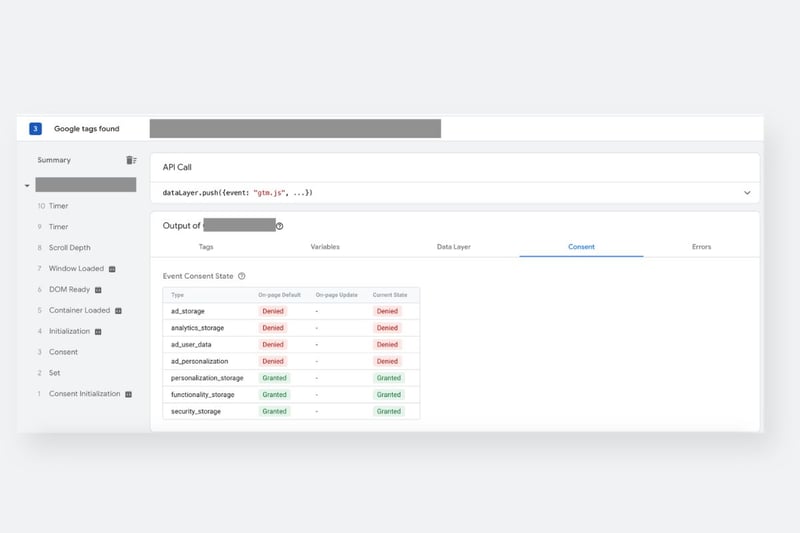Select the Summary item in the sidebar
This screenshot has width=800, height=533.
[x=54, y=160]
